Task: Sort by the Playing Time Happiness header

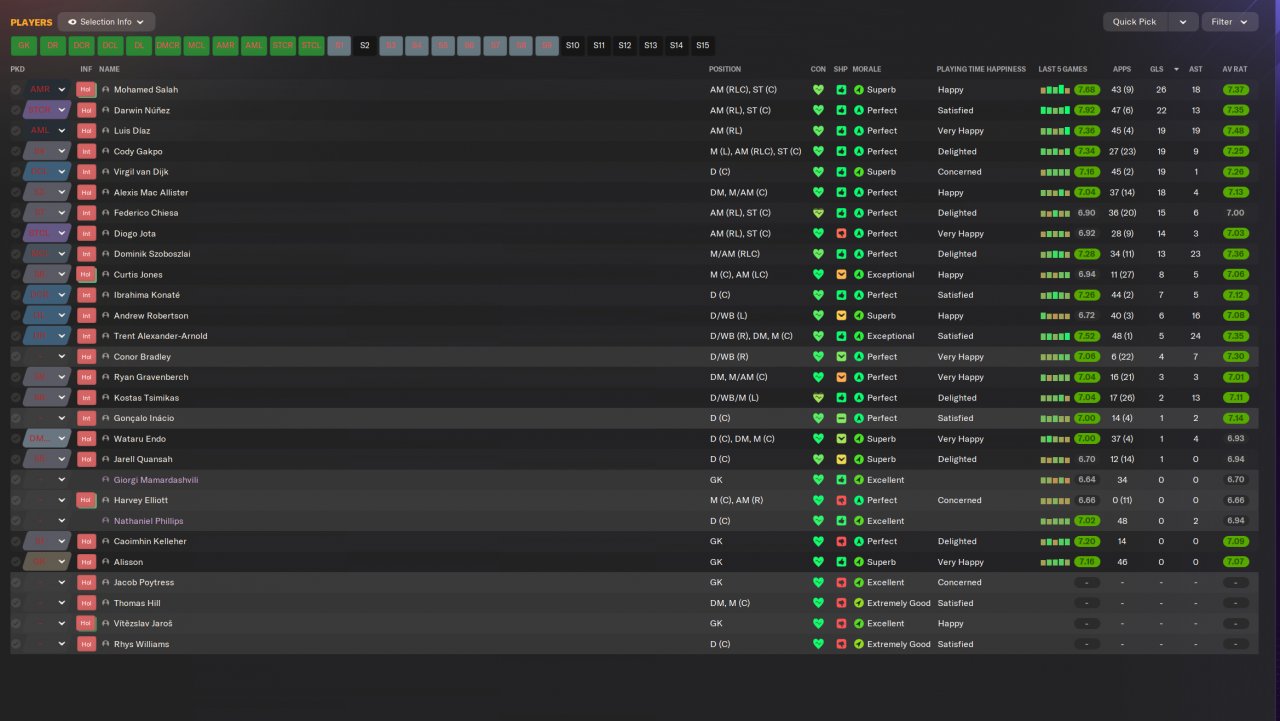Action: 981,69
